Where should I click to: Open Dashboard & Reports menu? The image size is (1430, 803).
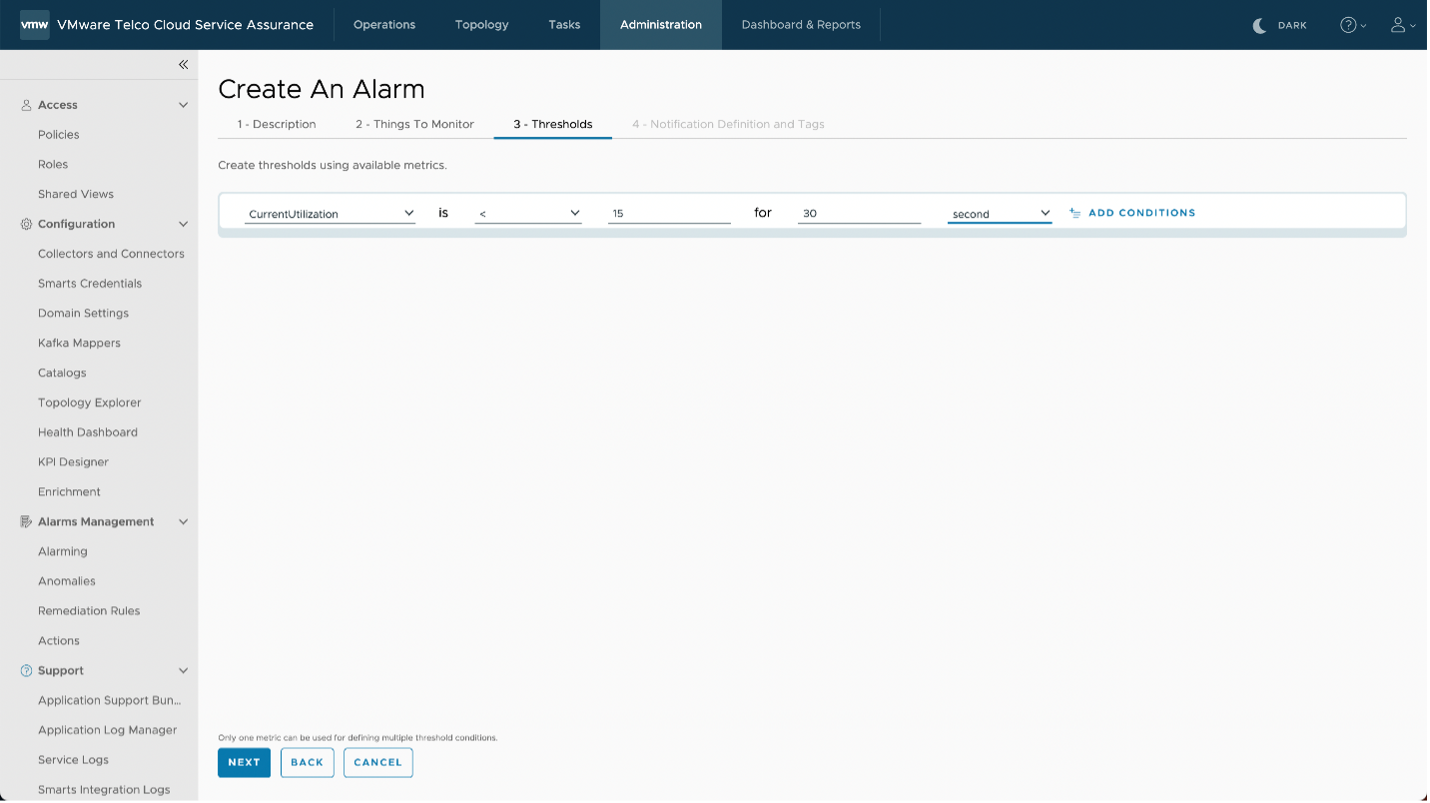click(x=801, y=25)
